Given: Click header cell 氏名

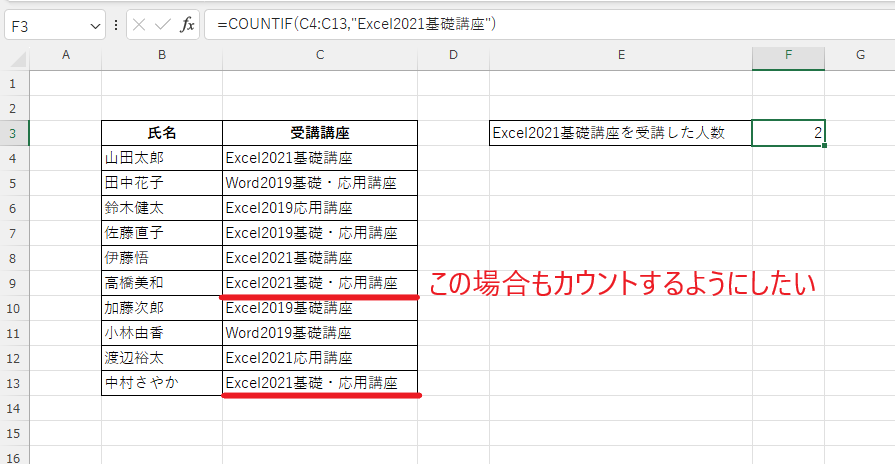Looking at the screenshot, I should (x=162, y=133).
